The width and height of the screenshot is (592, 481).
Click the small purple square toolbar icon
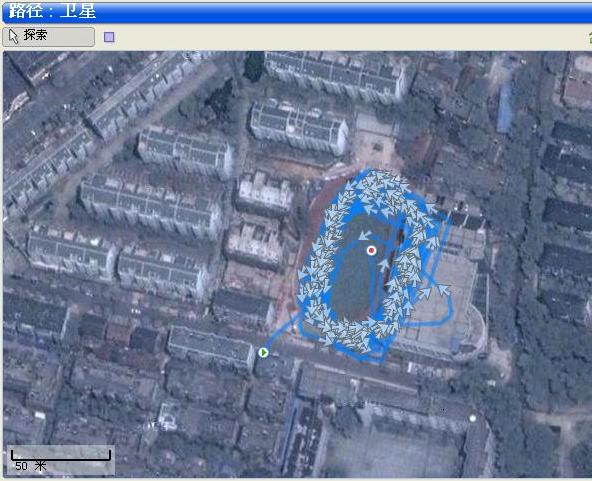[x=109, y=37]
